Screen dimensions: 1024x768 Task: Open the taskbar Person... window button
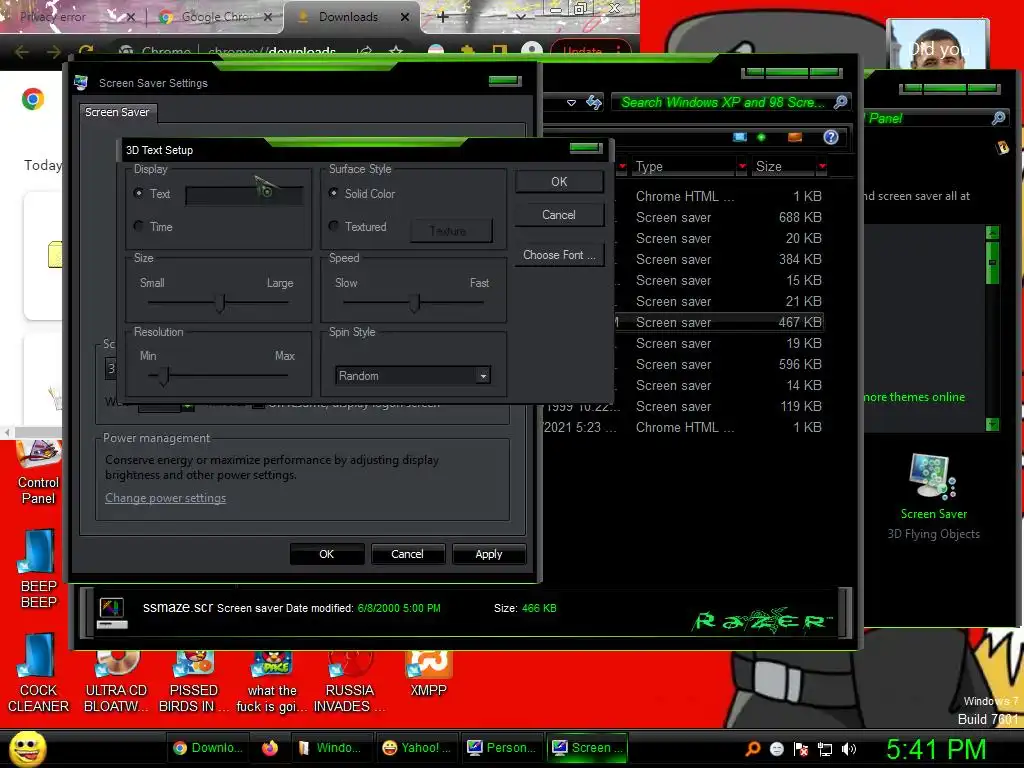tap(502, 748)
